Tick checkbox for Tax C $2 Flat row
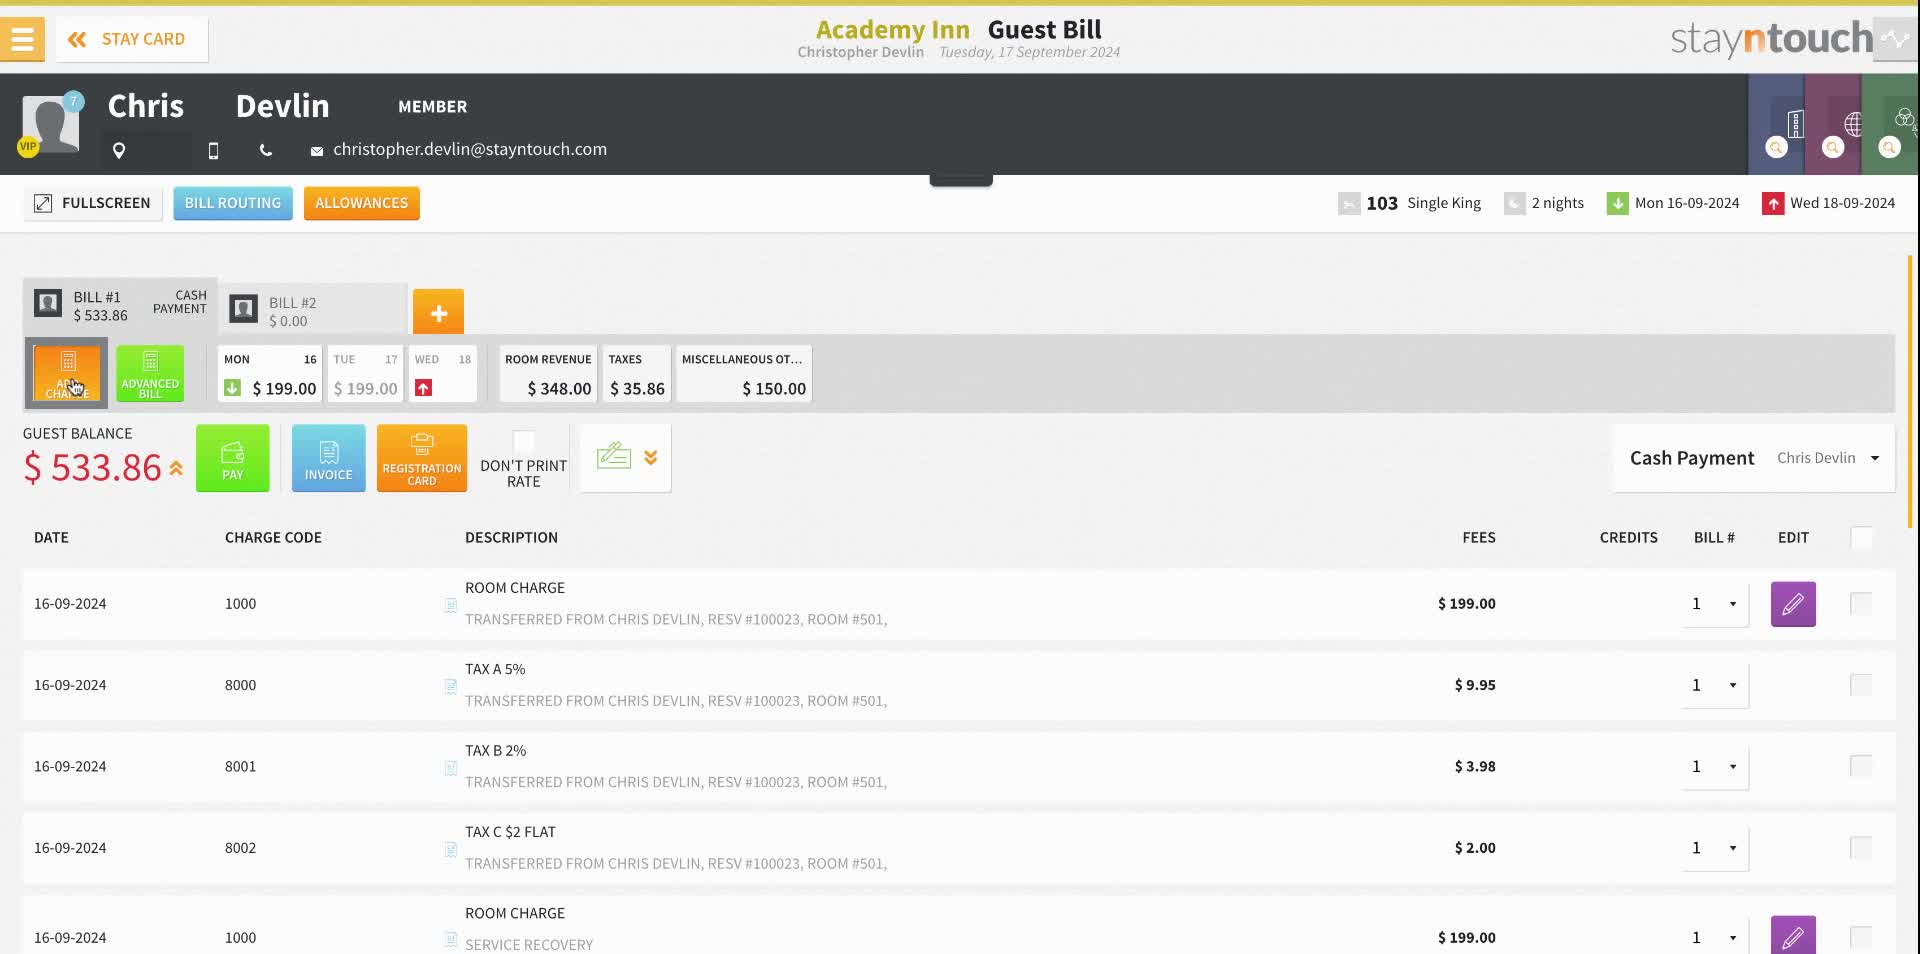 pyautogui.click(x=1861, y=848)
